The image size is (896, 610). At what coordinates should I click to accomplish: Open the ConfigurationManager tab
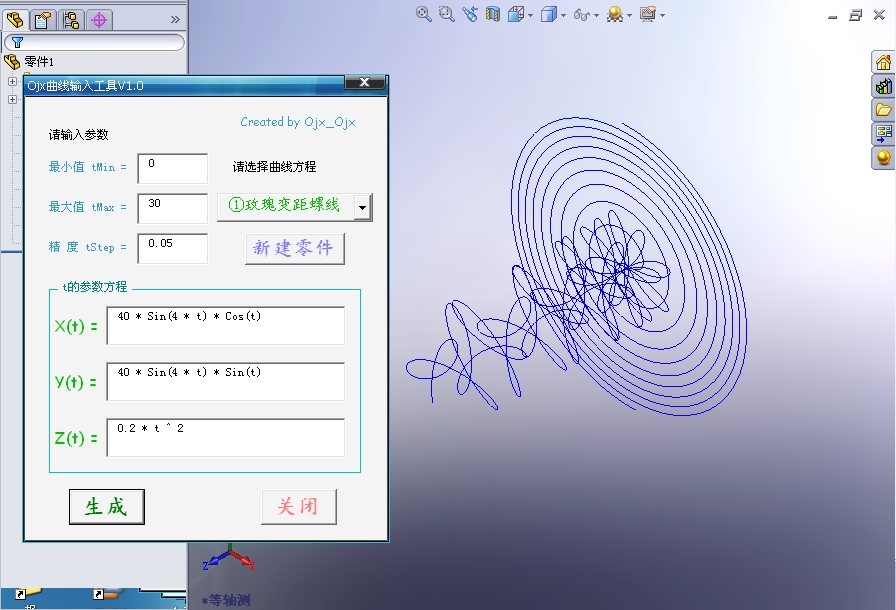[x=71, y=20]
